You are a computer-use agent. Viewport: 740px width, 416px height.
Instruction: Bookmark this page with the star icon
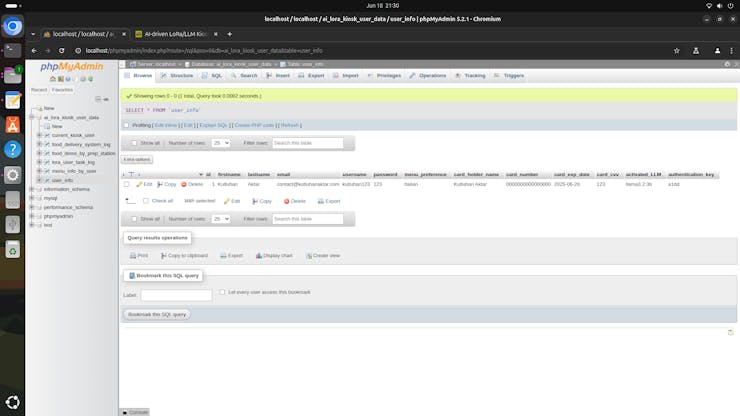(x=676, y=51)
